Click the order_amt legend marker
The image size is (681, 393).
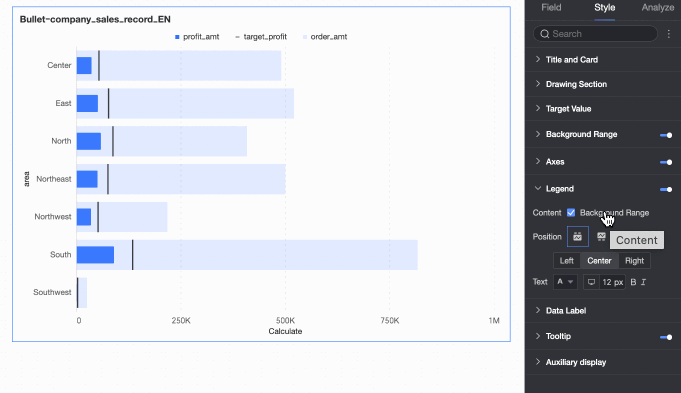305,37
